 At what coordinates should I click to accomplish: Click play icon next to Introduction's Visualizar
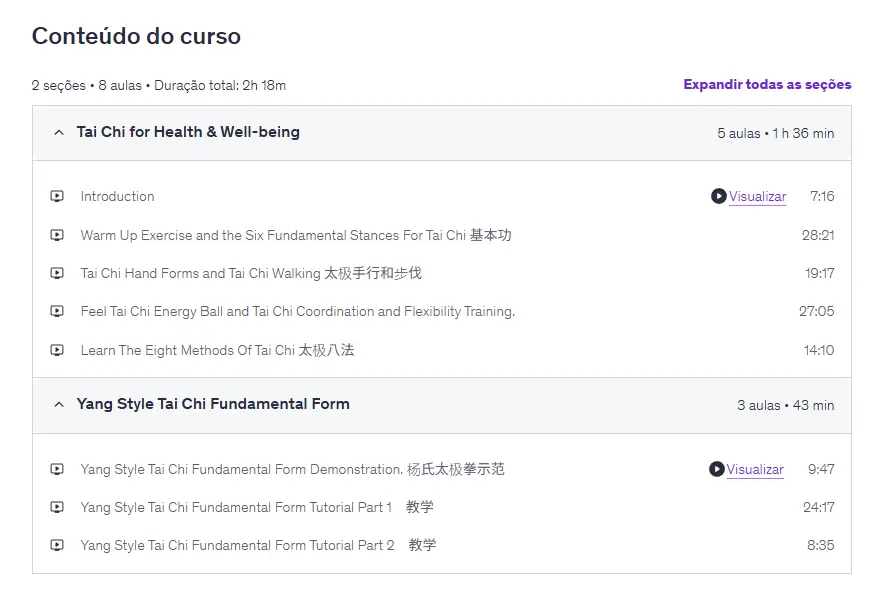coord(718,196)
